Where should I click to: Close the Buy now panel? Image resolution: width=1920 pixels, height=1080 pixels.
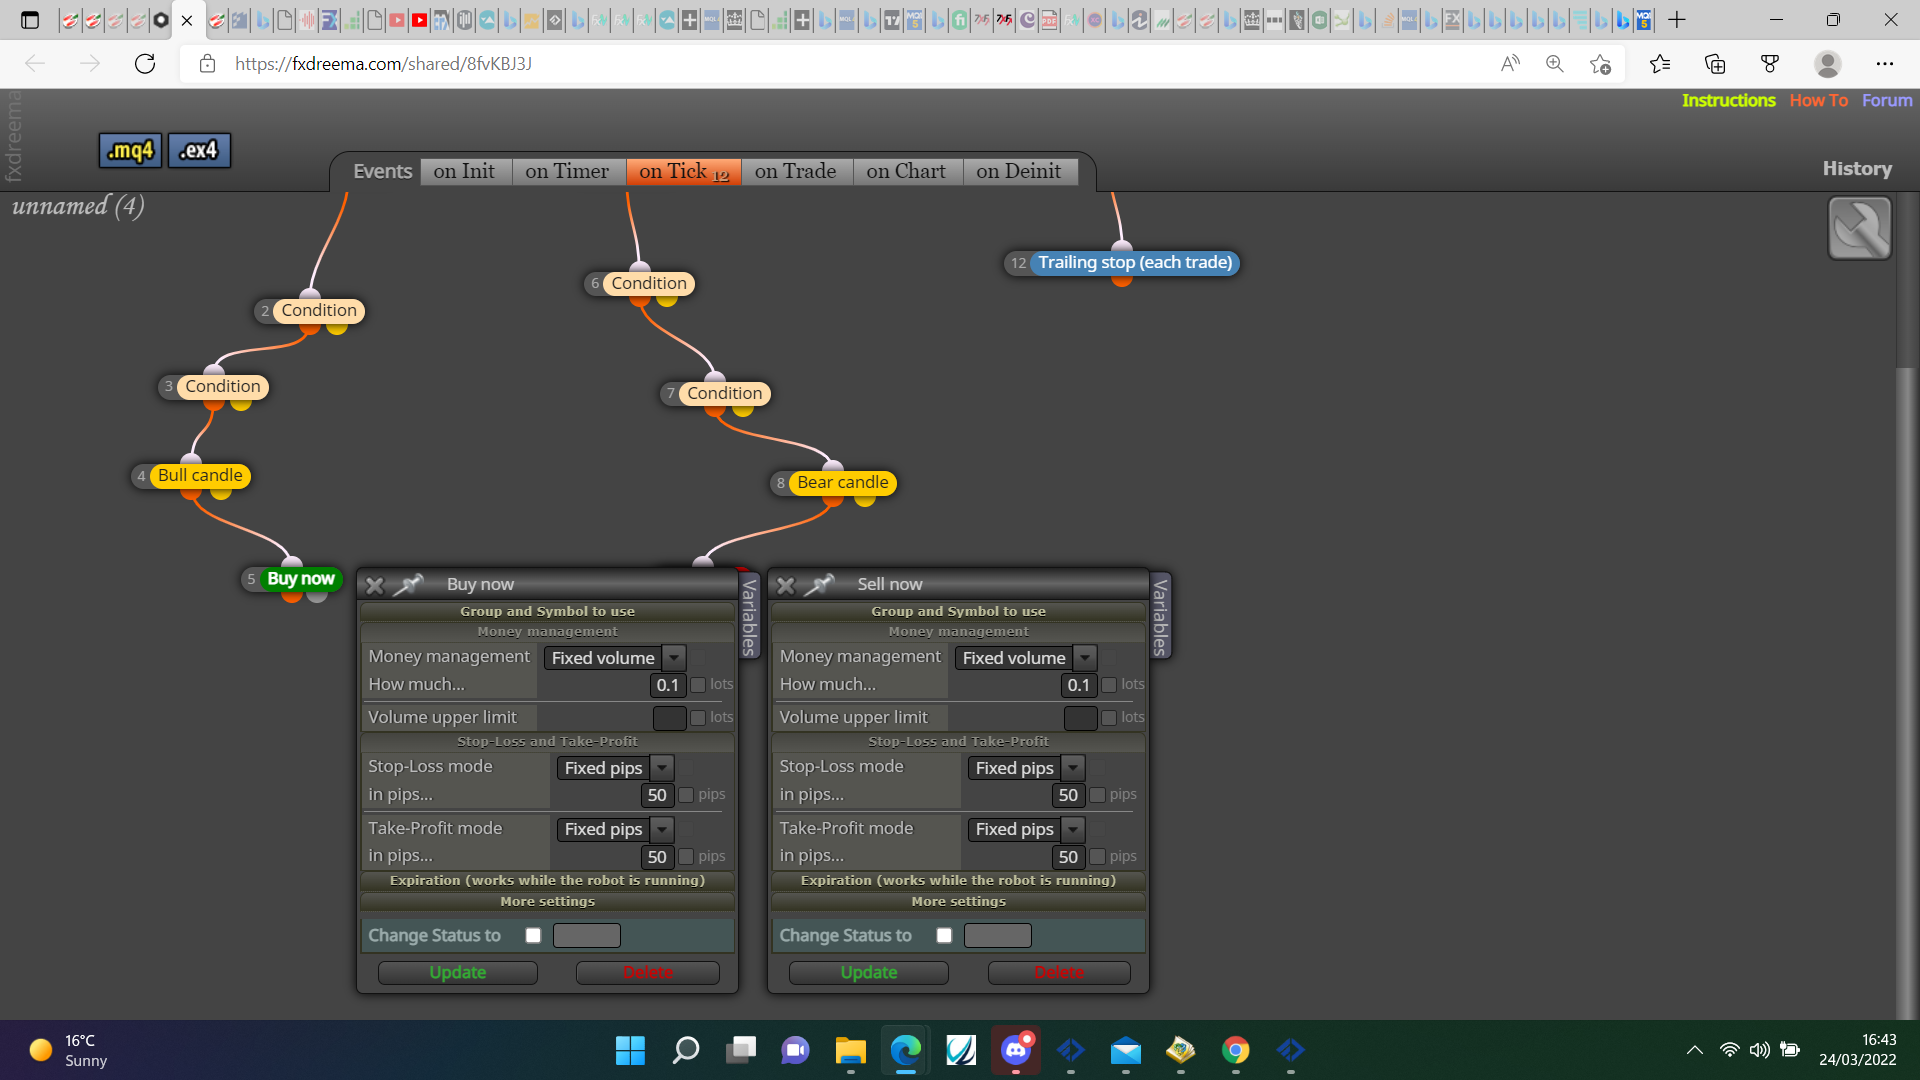tap(375, 585)
